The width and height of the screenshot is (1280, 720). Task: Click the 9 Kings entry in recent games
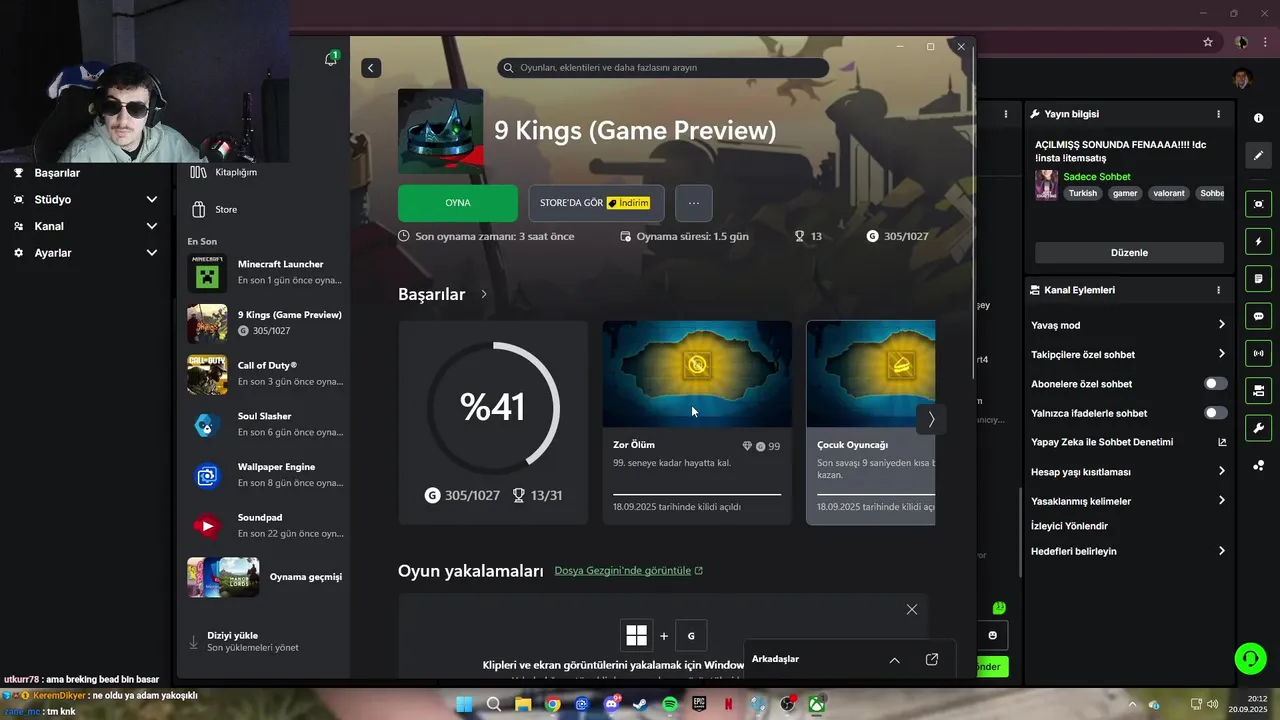(x=266, y=323)
